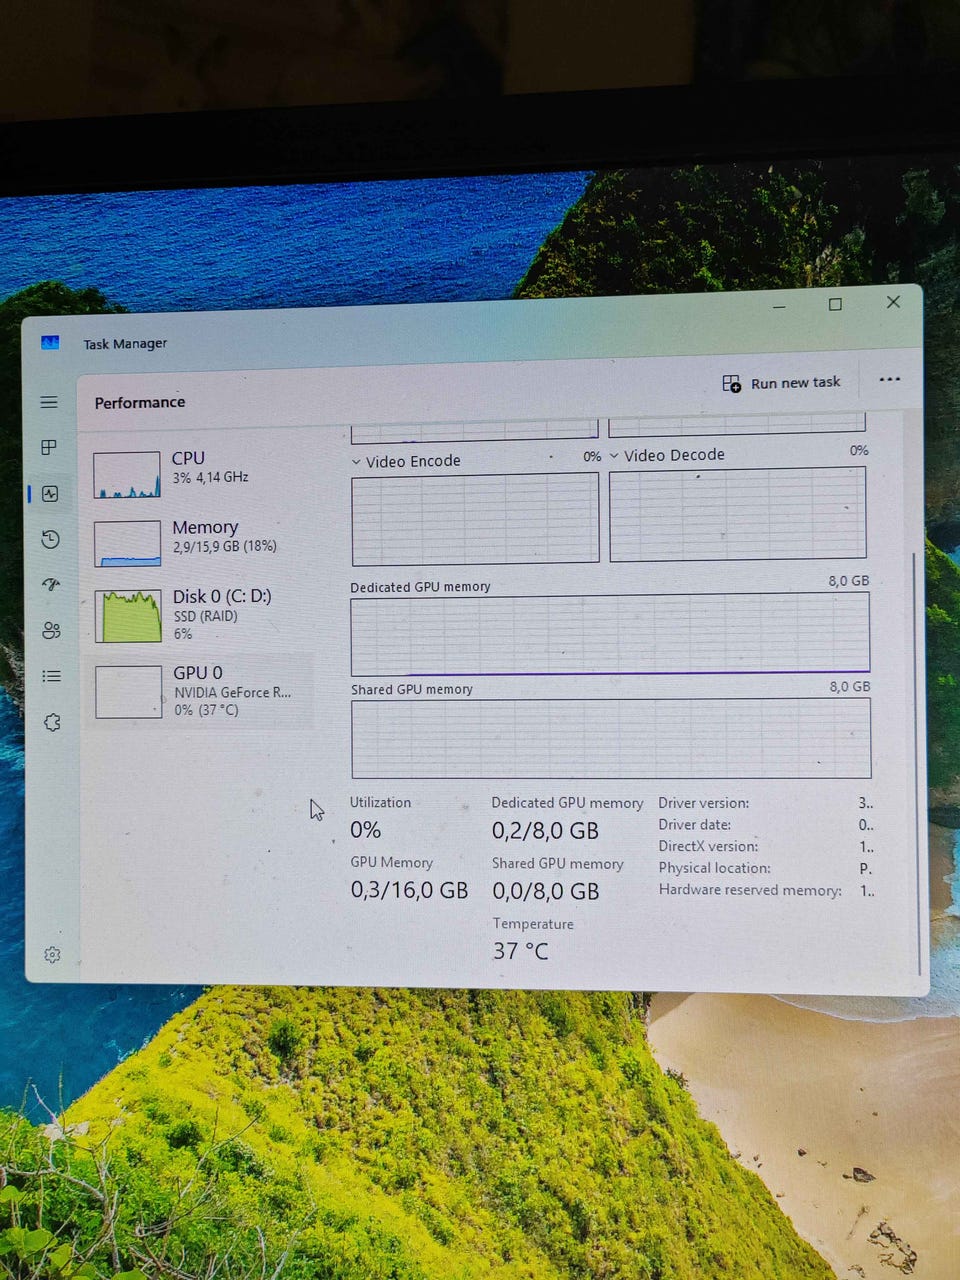Click the 0,0/8,0 GB shared memory value
This screenshot has width=960, height=1280.
point(546,891)
